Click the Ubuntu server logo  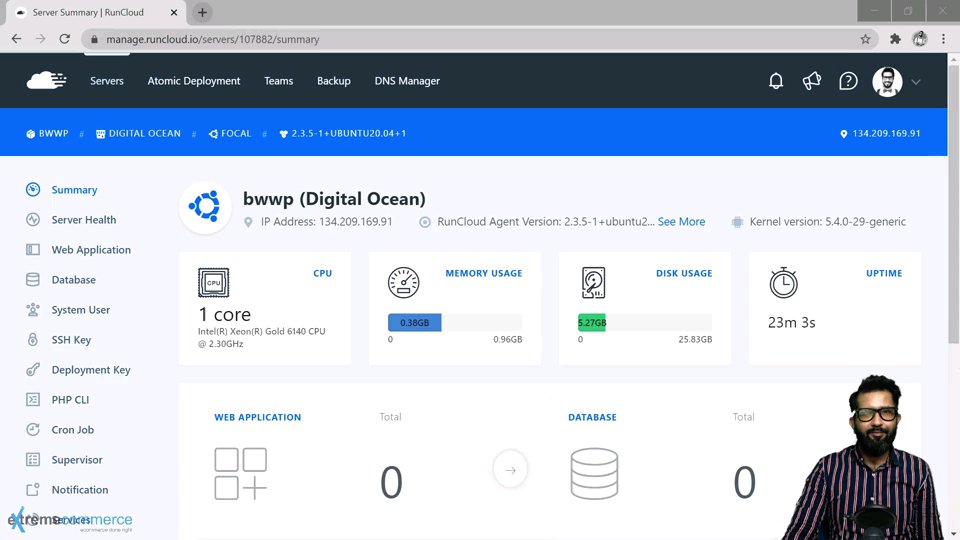click(x=205, y=206)
